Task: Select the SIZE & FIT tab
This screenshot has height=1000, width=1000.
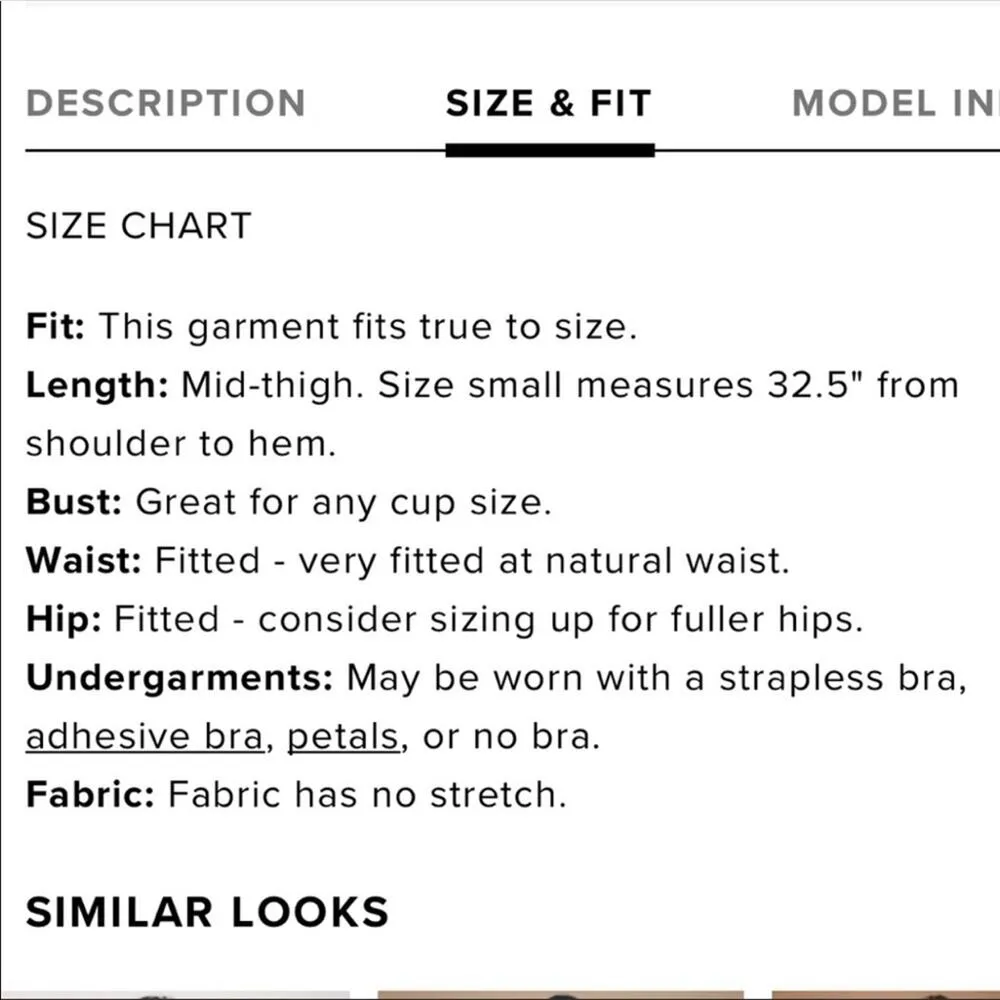Action: pos(548,103)
